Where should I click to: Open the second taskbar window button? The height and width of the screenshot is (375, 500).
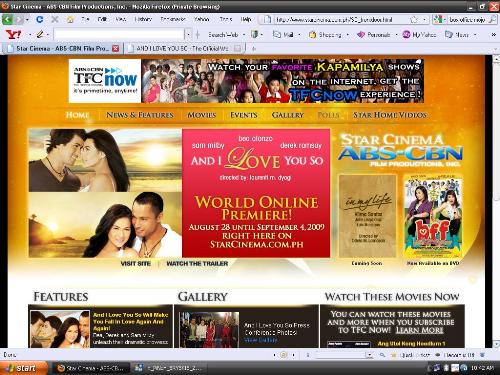pyautogui.click(x=170, y=368)
